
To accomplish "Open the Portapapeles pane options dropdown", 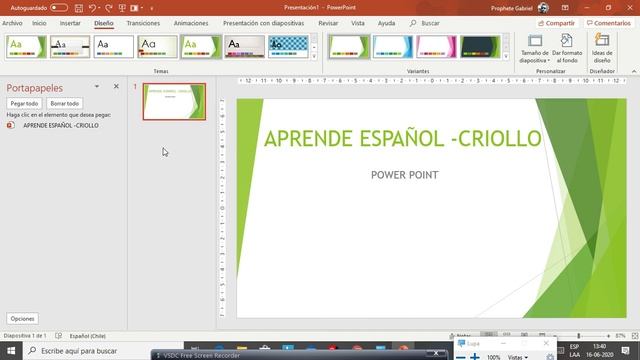I will tap(97, 87).
